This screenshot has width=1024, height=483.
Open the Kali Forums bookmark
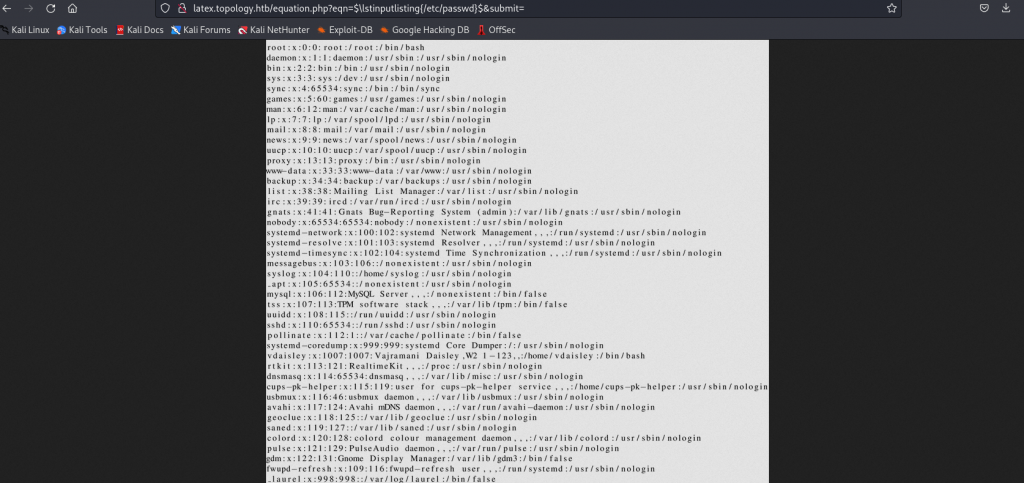(200, 30)
